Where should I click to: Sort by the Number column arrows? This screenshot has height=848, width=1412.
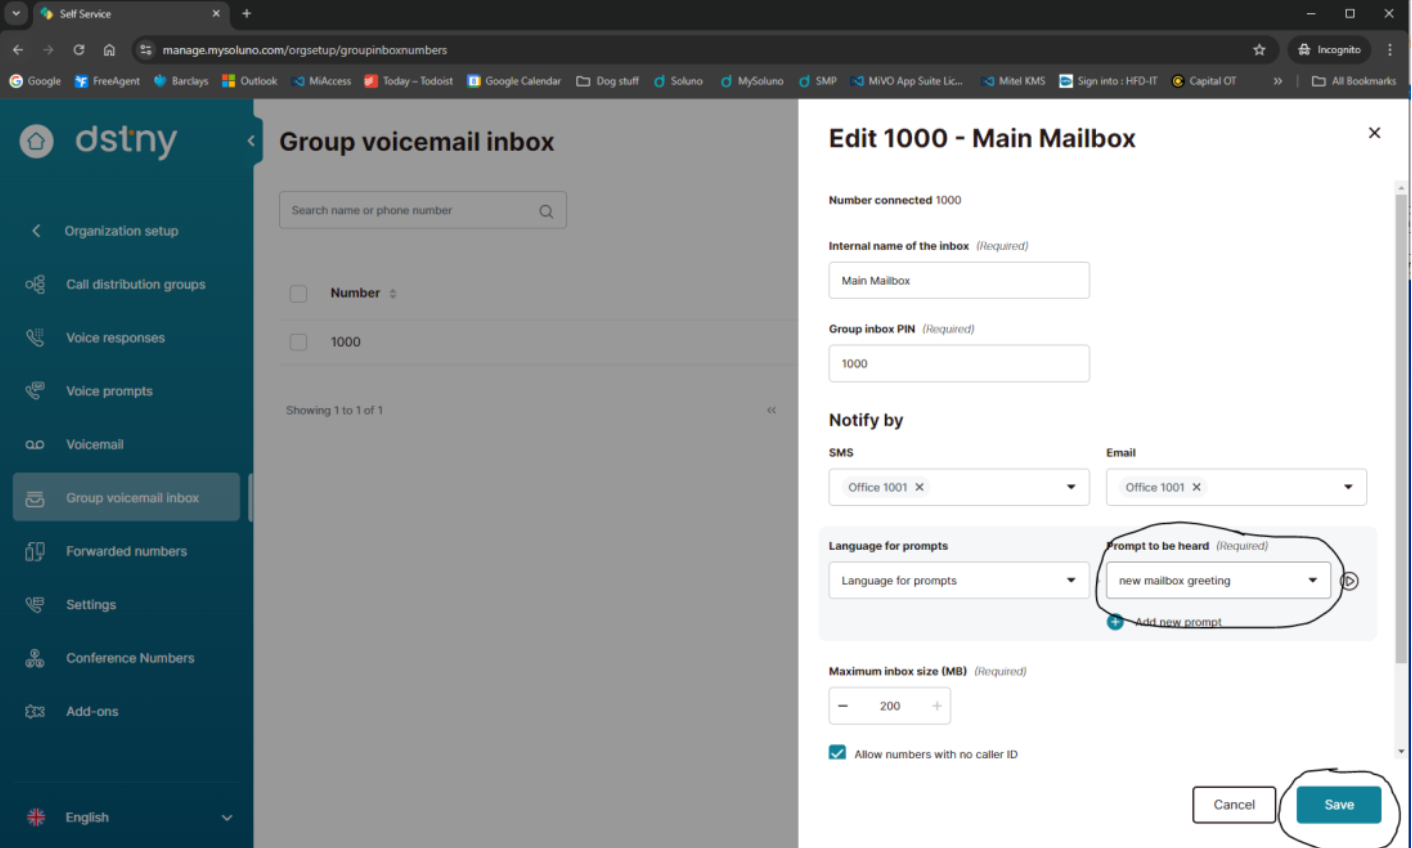pos(393,294)
